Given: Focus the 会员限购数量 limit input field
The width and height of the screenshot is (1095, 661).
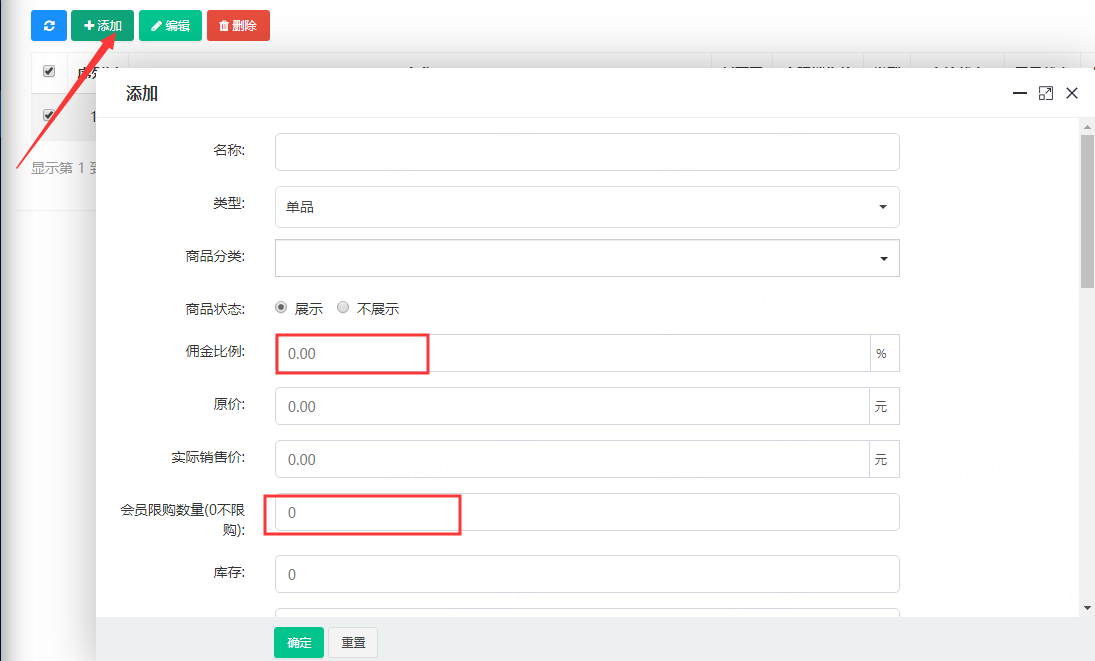Looking at the screenshot, I should [587, 512].
